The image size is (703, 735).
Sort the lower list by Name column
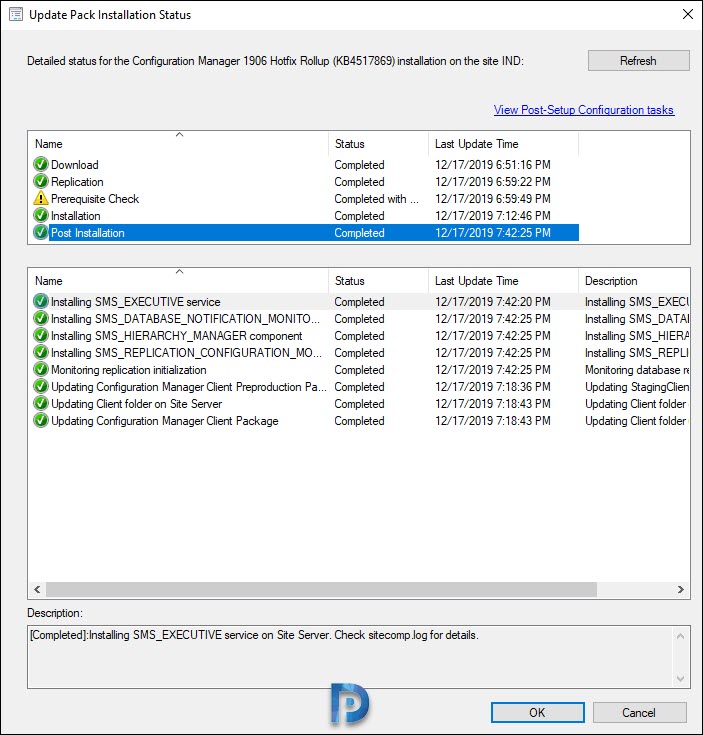[x=179, y=280]
